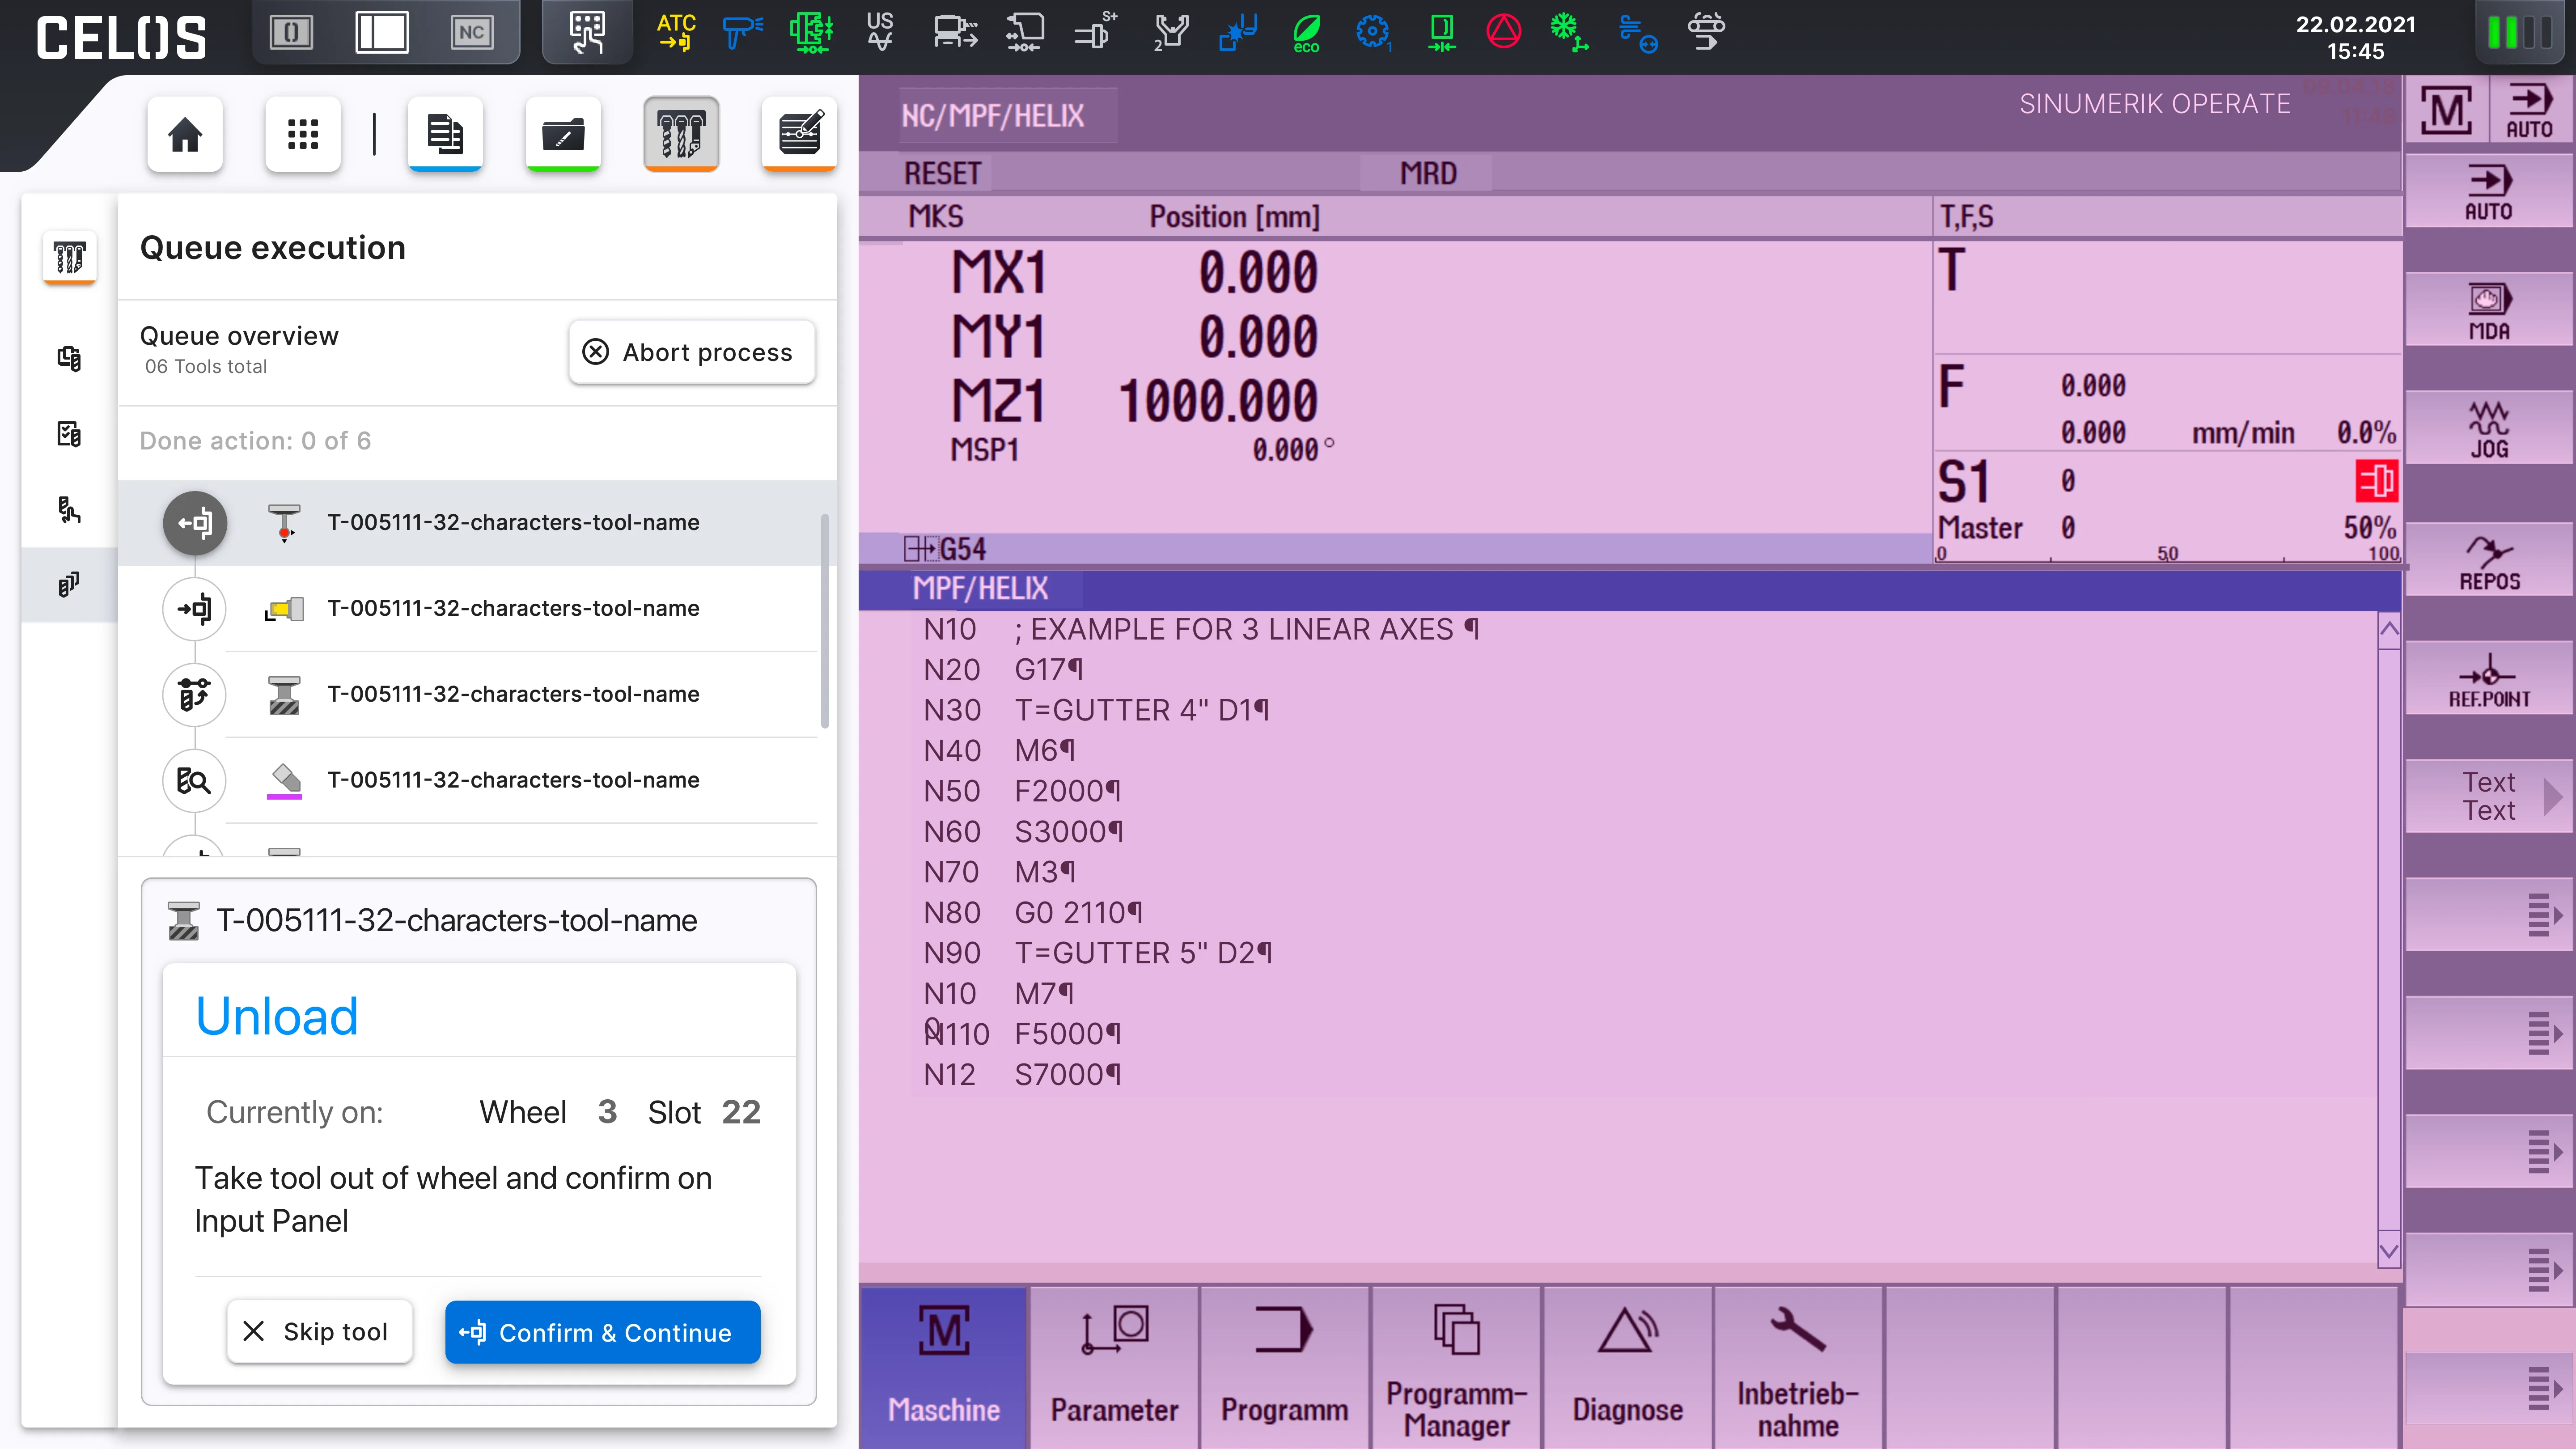Open the highlighted queue execution sidebar icon
Image resolution: width=2576 pixels, height=1449 pixels.
69,584
